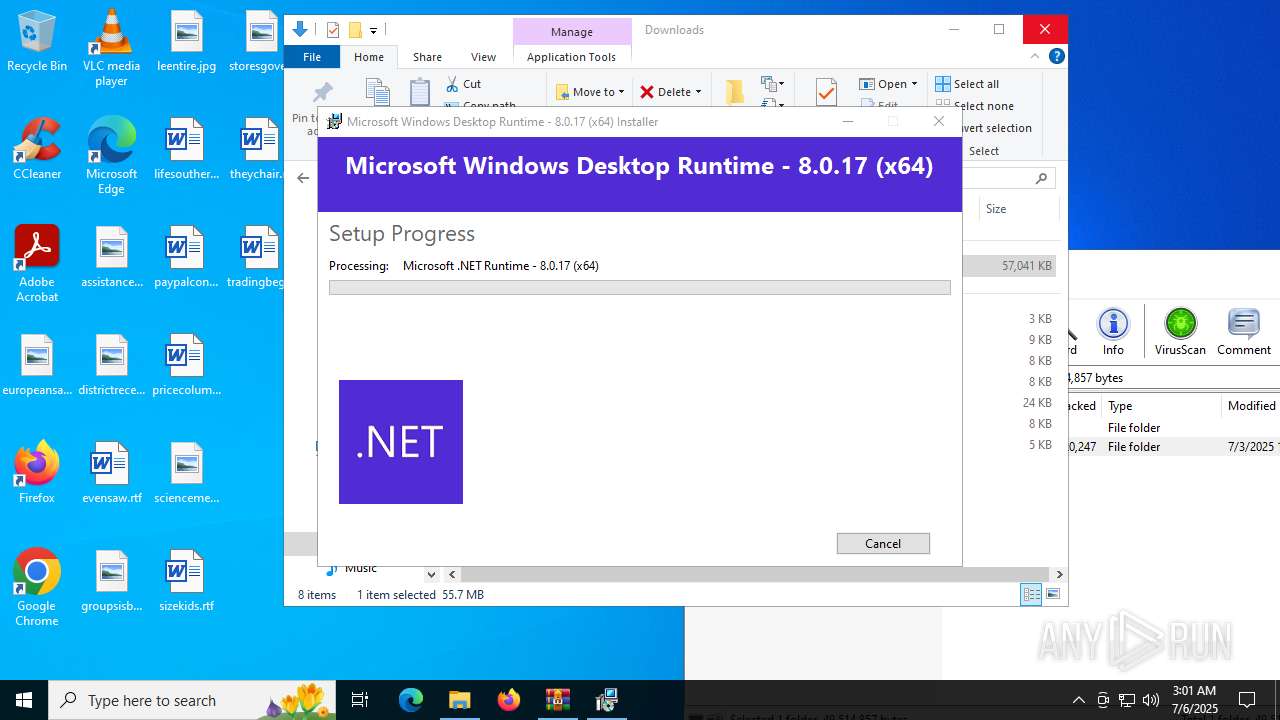Open Microsoft Edge desktop shortcut
1280x720 pixels.
111,156
